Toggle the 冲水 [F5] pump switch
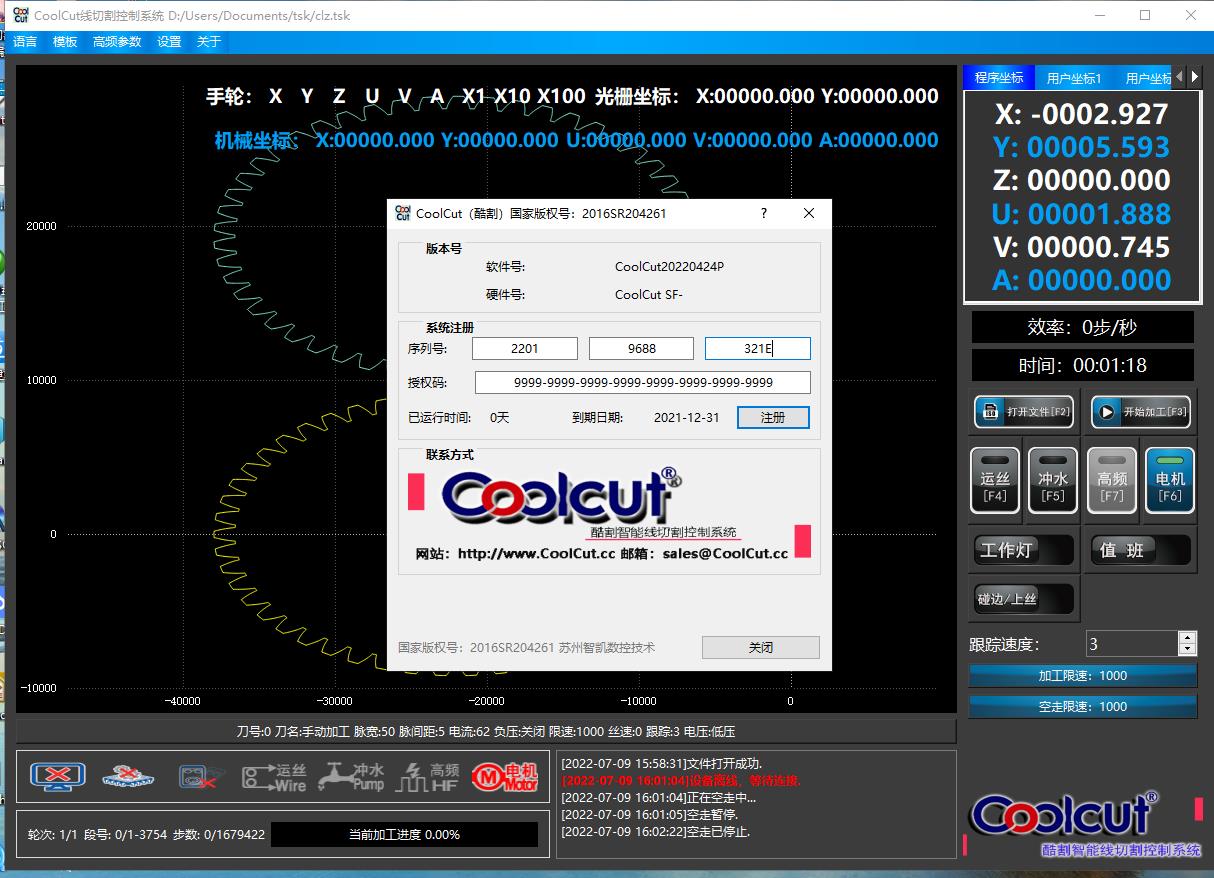The image size is (1214, 878). (1053, 482)
